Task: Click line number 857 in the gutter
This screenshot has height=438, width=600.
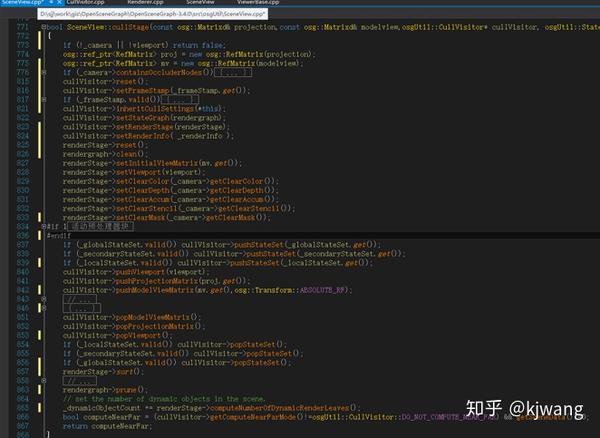Action: [x=23, y=371]
